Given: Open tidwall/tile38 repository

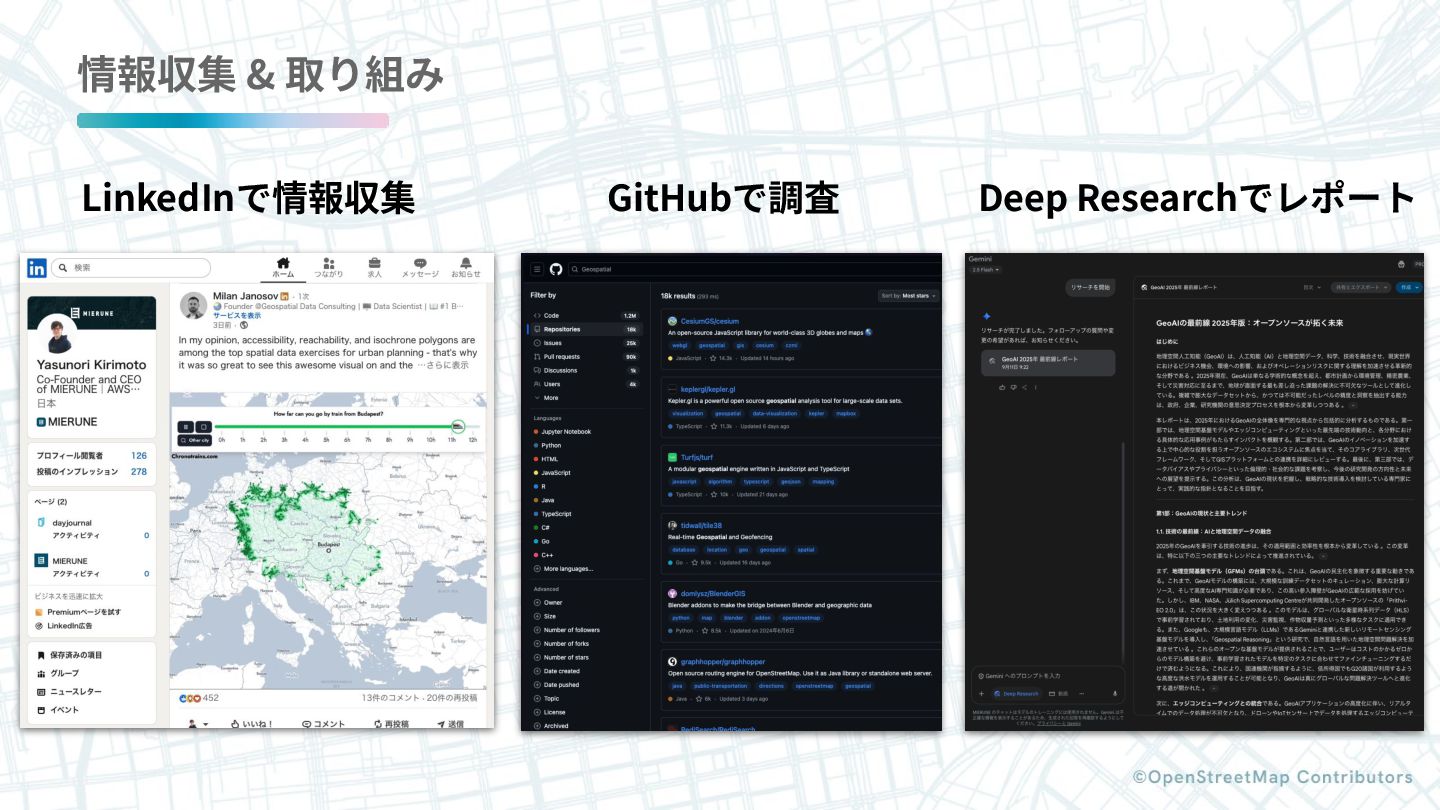Looking at the screenshot, I should [701, 525].
